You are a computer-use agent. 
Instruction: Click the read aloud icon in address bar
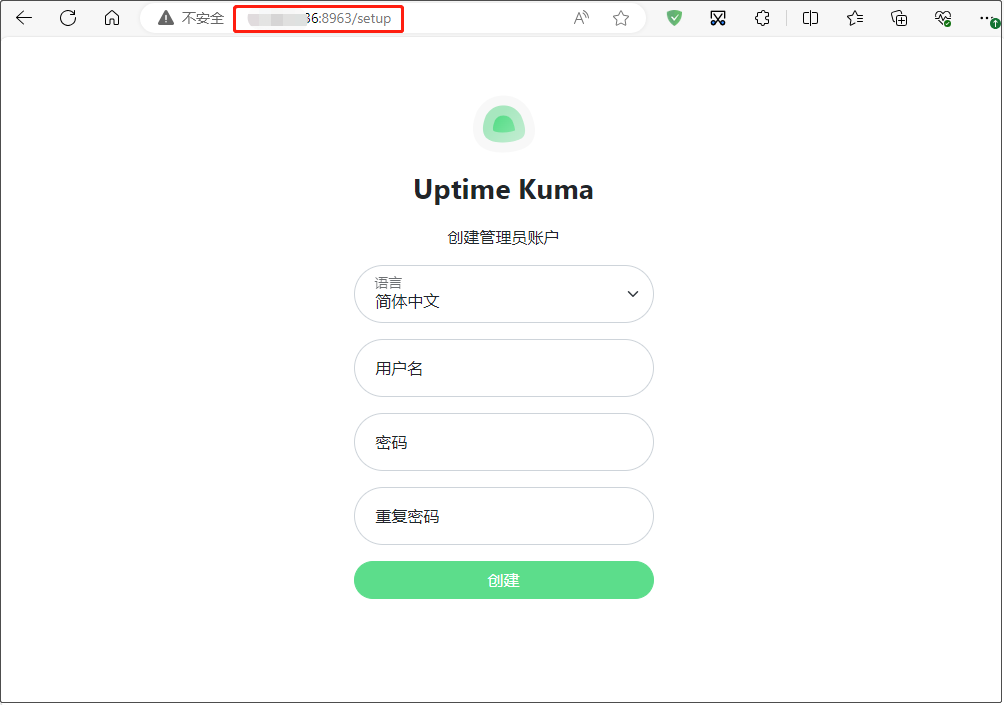tap(581, 18)
